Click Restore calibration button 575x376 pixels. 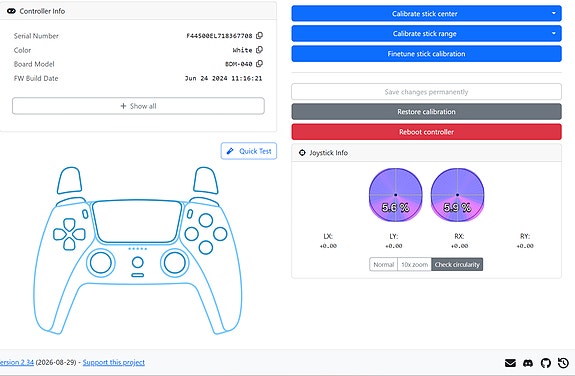426,112
